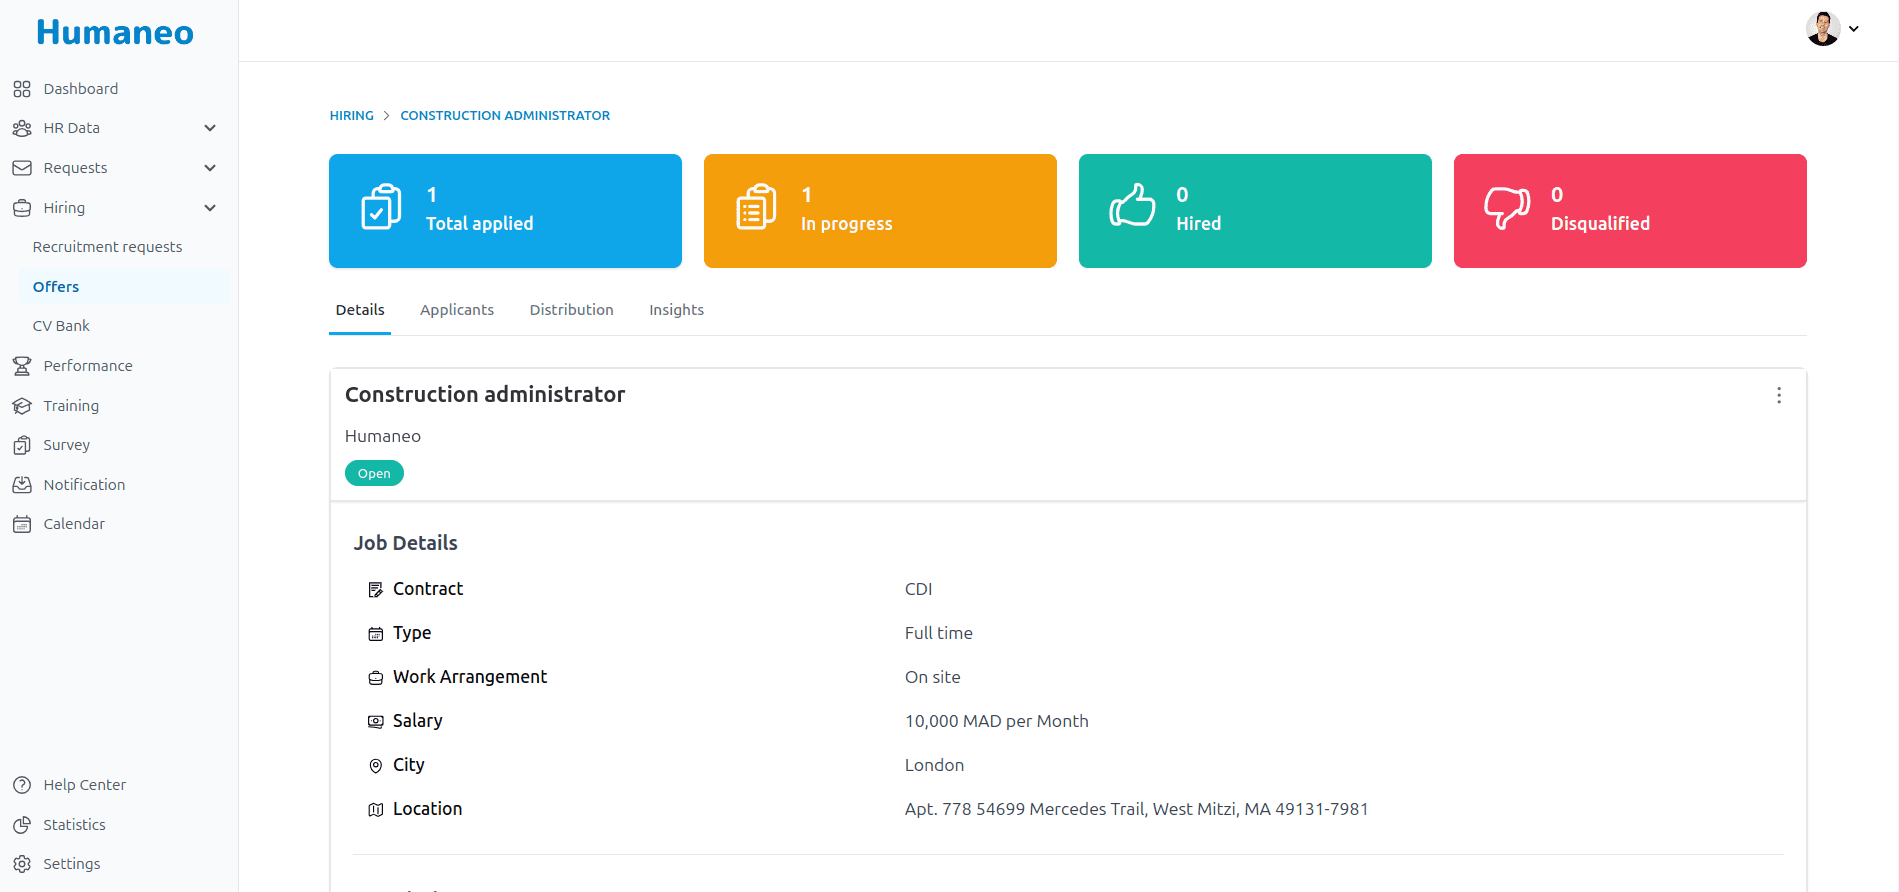Viewport: 1899px width, 892px height.
Task: Click the Job Details heading
Action: click(x=405, y=544)
